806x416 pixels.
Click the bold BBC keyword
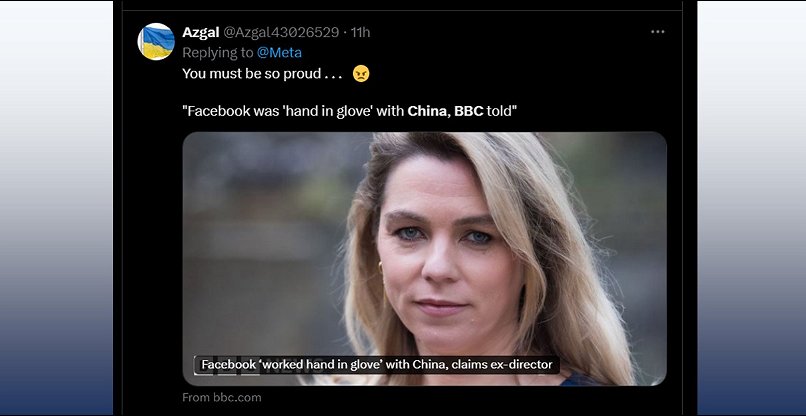click(x=468, y=111)
